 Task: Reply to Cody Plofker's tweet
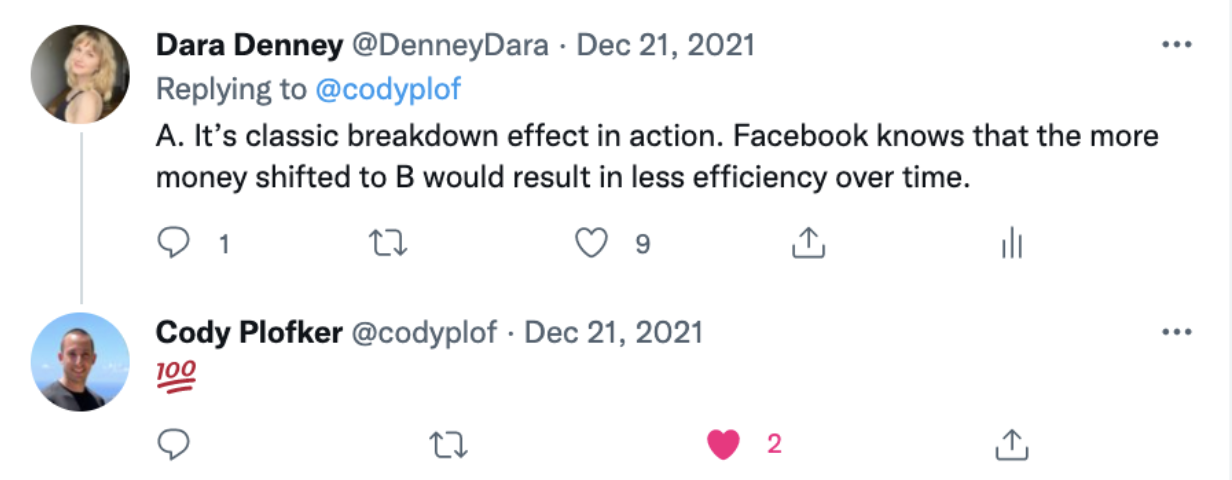point(175,444)
